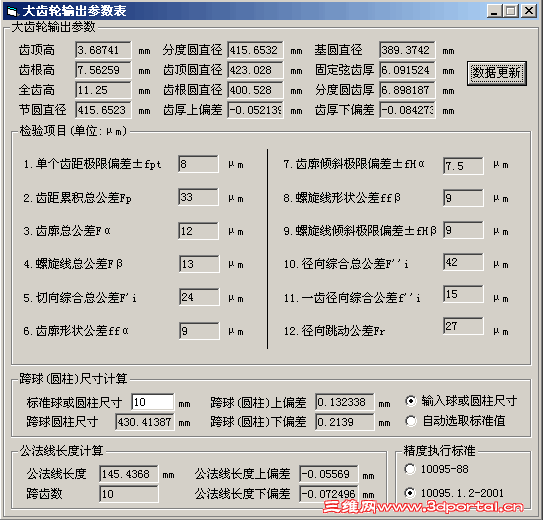This screenshot has height=520, width=543.
Task: Click the 螺旋线倾斜极限偏差 fHβ value box
Action: (463, 230)
